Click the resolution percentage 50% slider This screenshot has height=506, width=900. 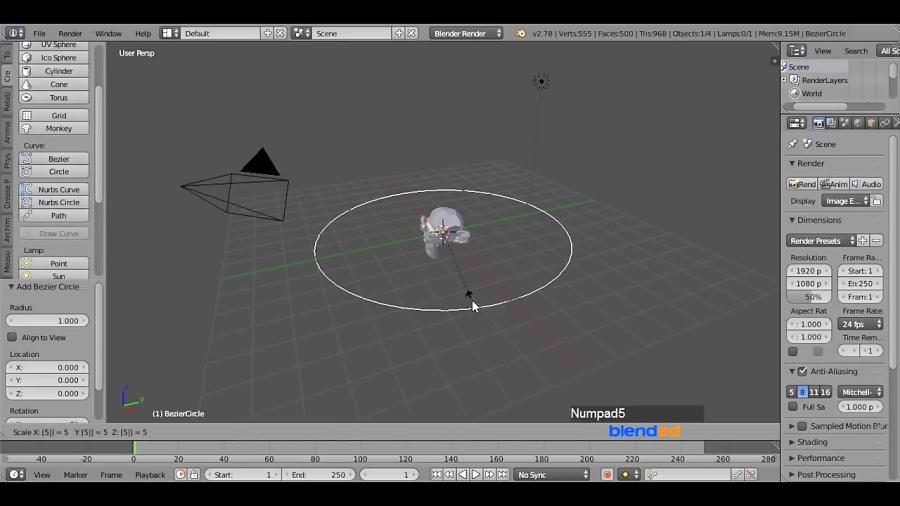(x=809, y=297)
